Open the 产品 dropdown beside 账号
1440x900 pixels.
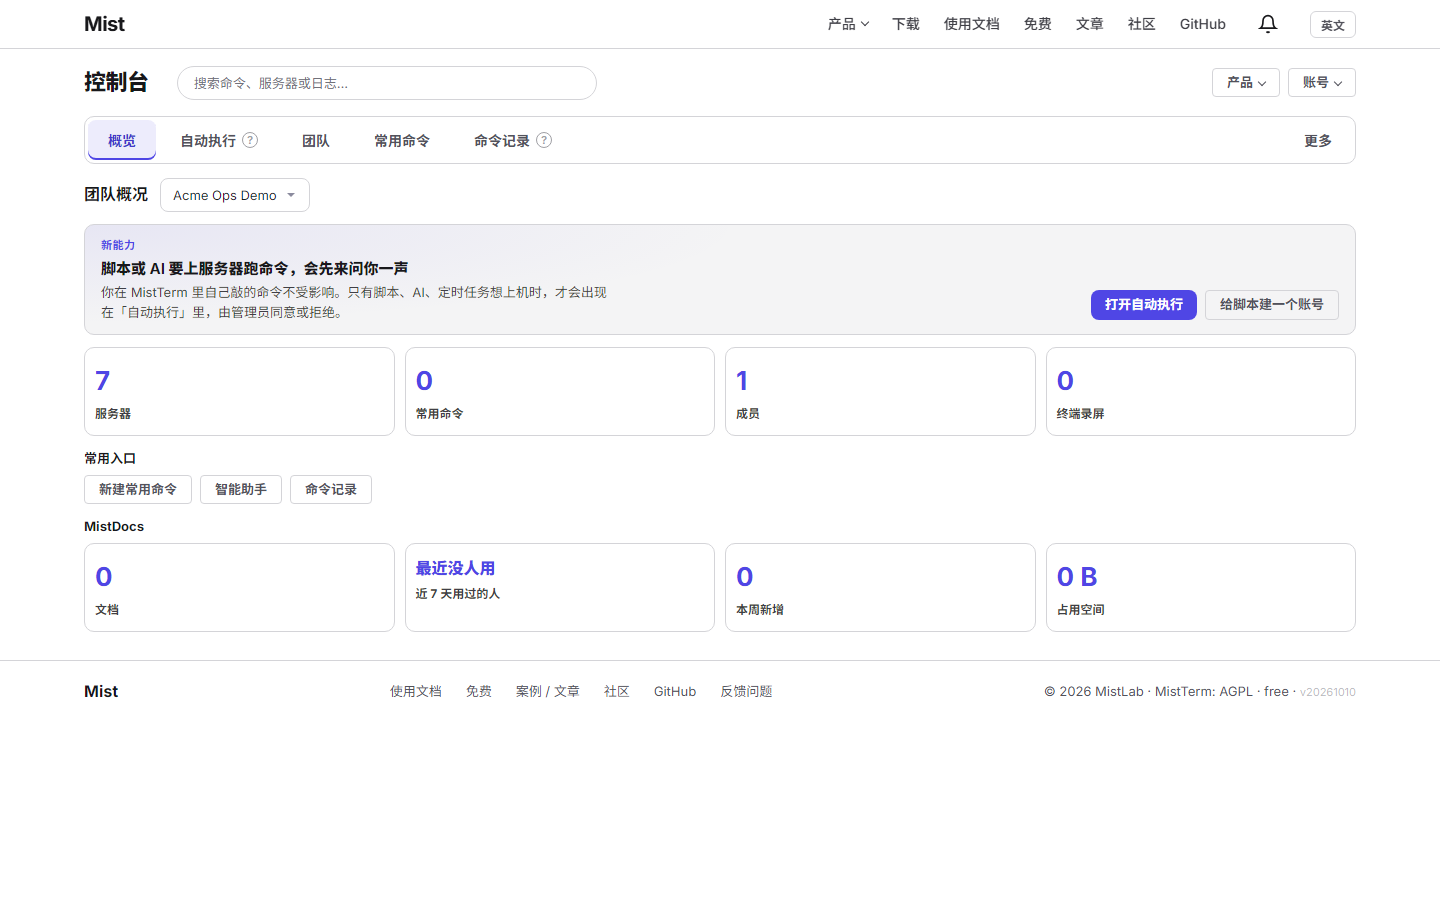(1246, 82)
